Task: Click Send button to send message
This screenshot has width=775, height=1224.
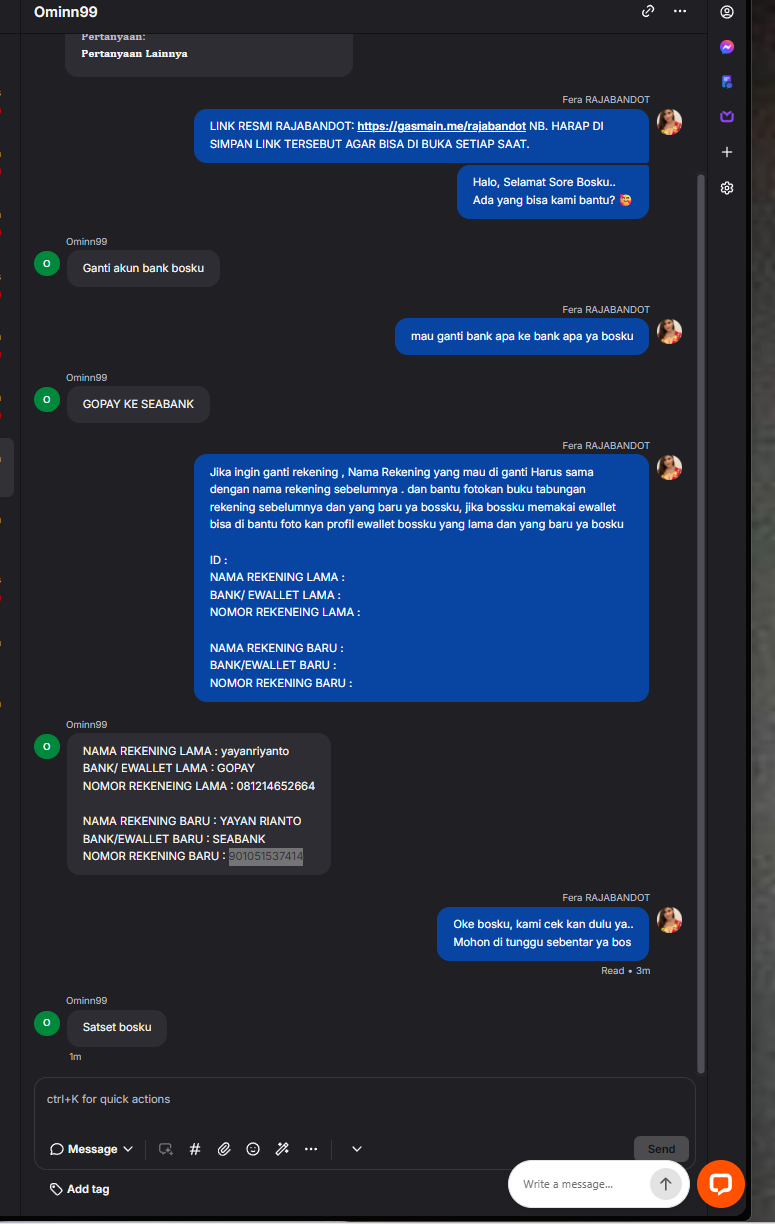Action: click(661, 1149)
